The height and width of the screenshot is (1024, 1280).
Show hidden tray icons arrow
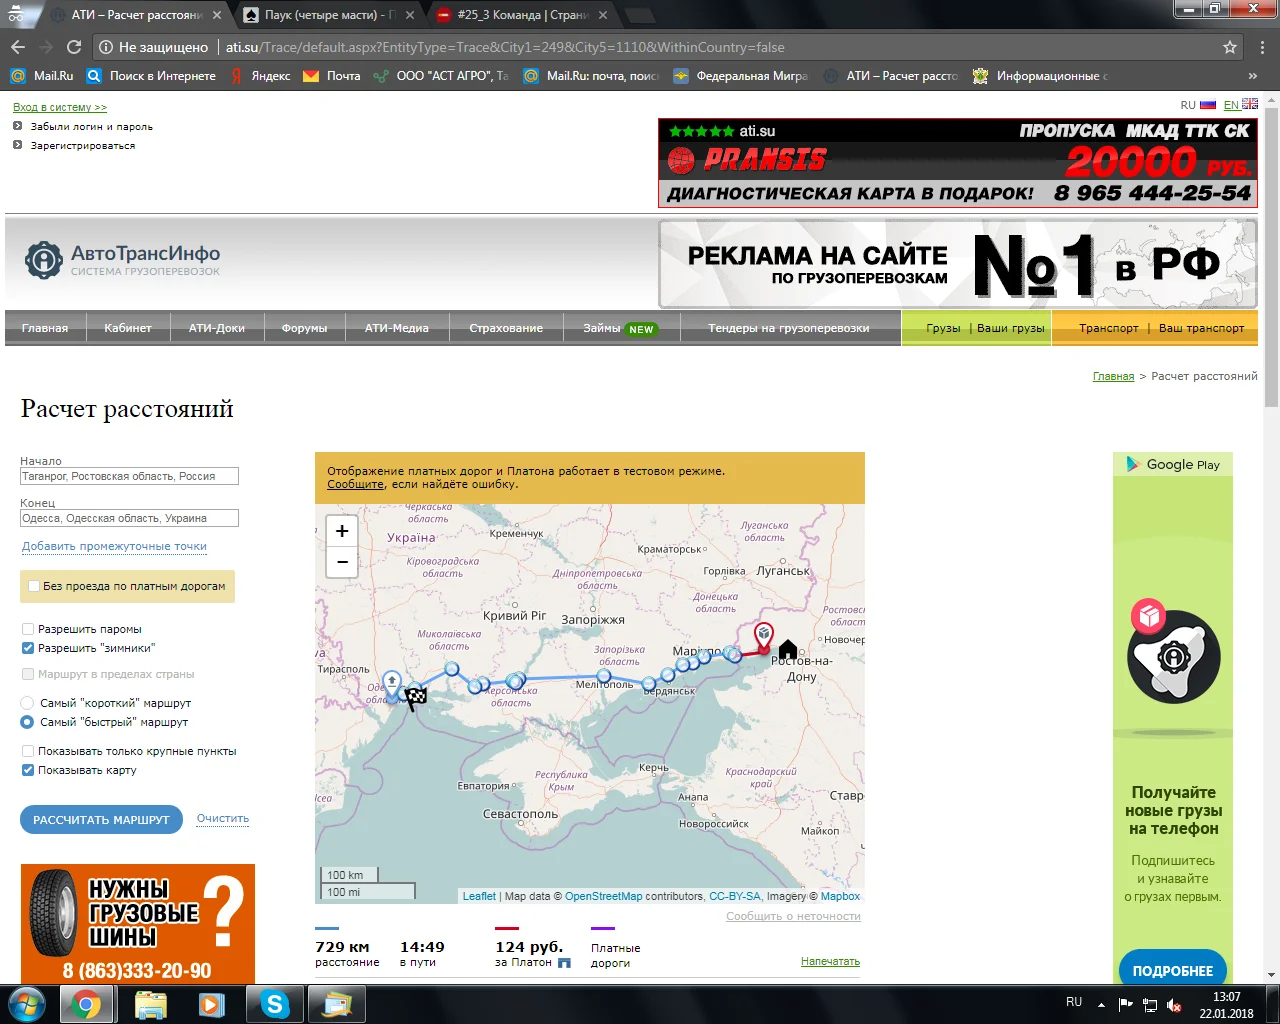pyautogui.click(x=1101, y=1004)
